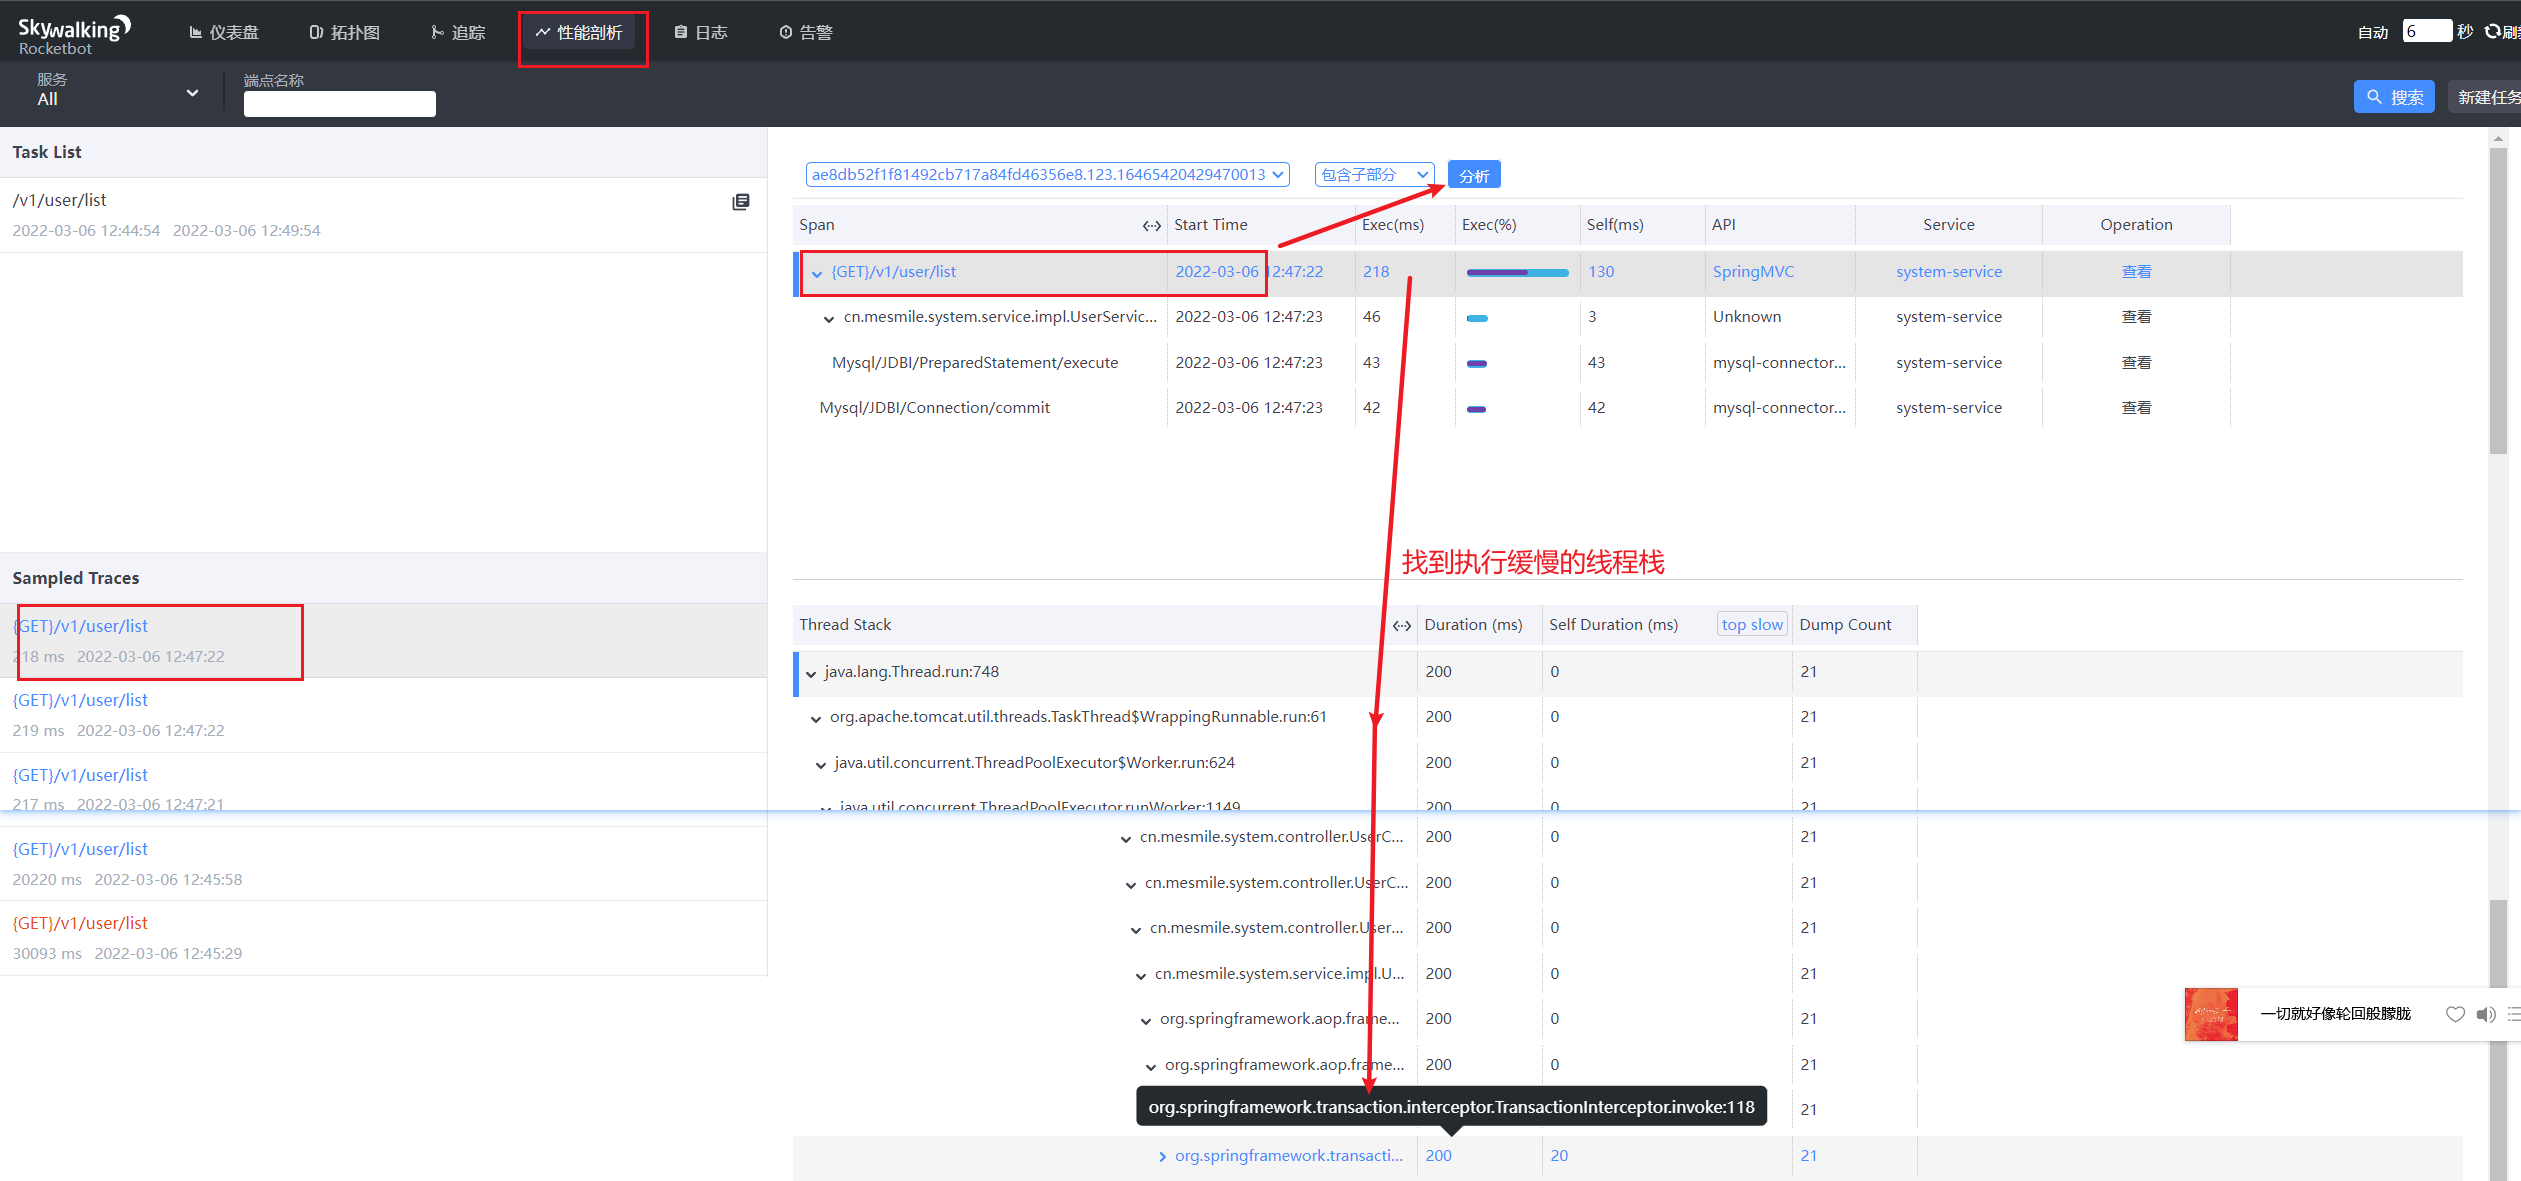The width and height of the screenshot is (2521, 1181).
Task: Switch to the 拓扑图 topology tab
Action: [345, 33]
